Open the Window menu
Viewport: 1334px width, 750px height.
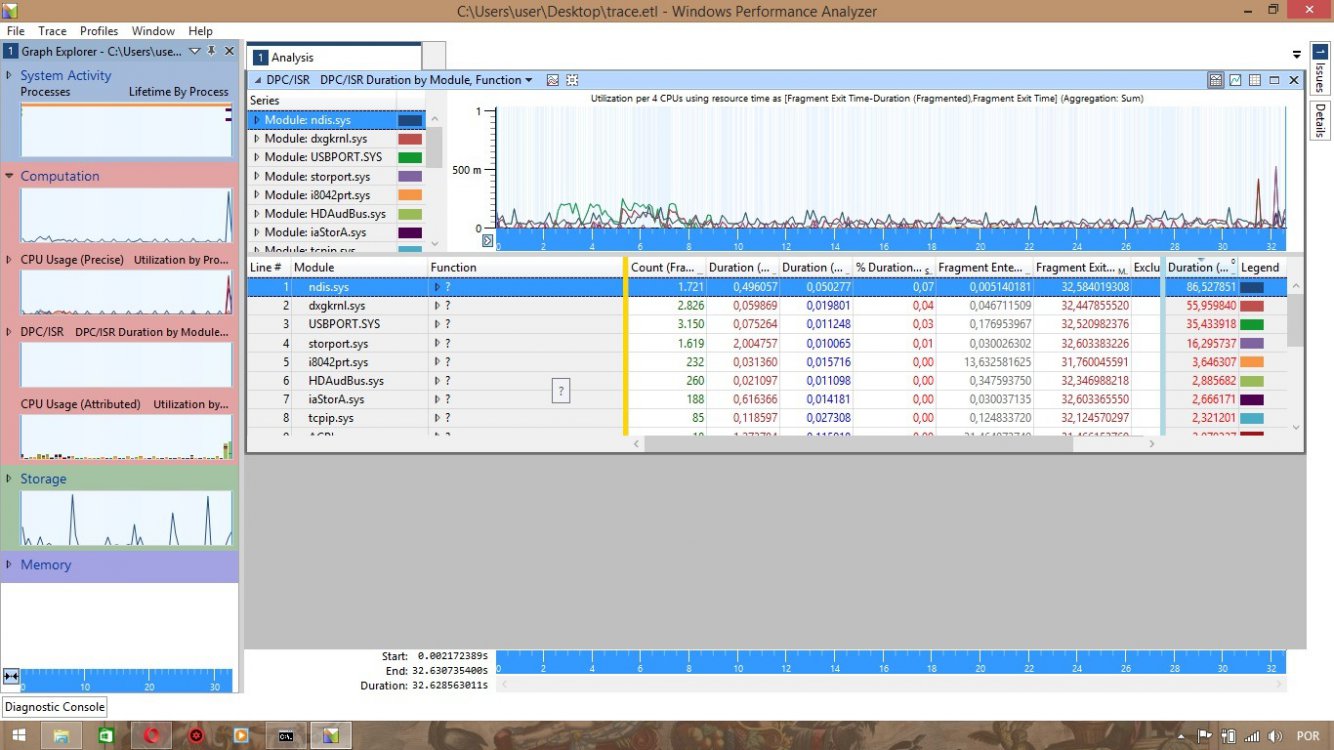pyautogui.click(x=153, y=31)
